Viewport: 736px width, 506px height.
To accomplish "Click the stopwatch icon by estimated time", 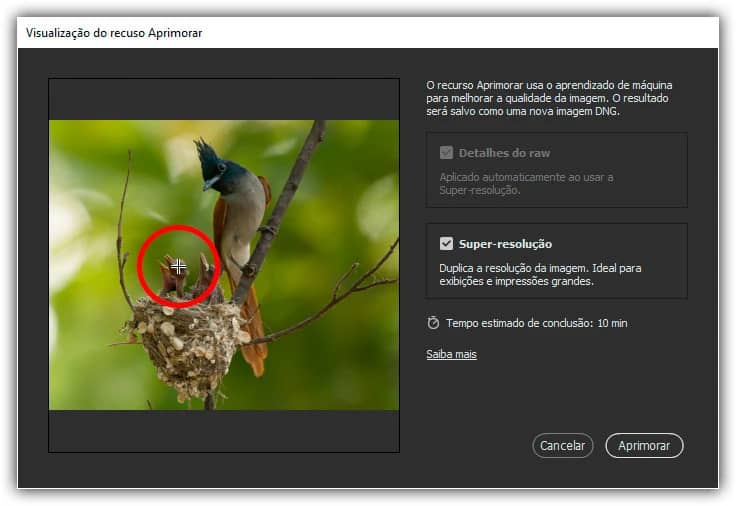I will coord(433,323).
